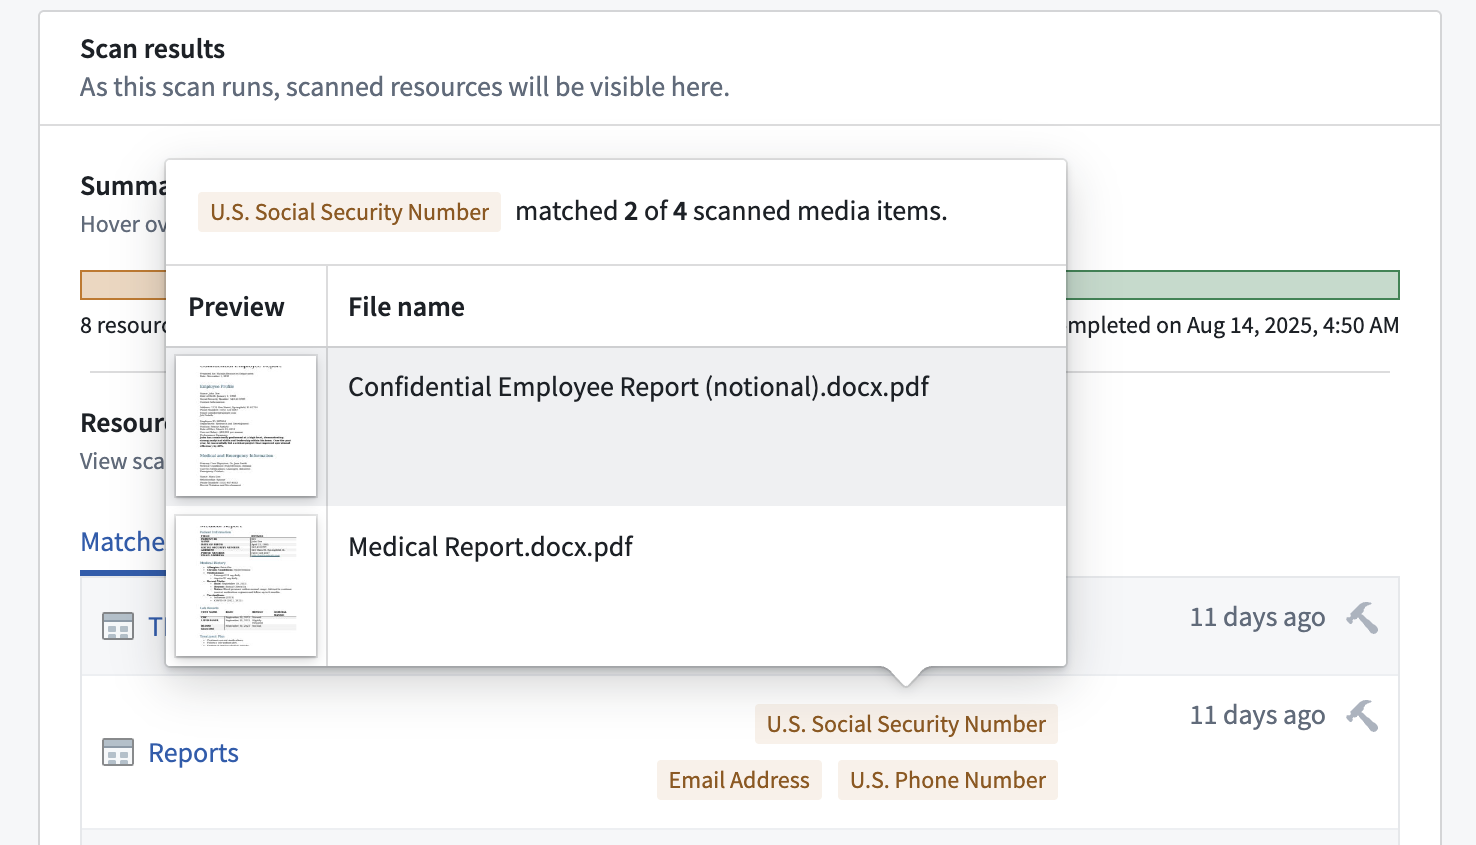Click the orange segment of the scan progress bar
Screen dimensions: 1476x845
coord(120,284)
